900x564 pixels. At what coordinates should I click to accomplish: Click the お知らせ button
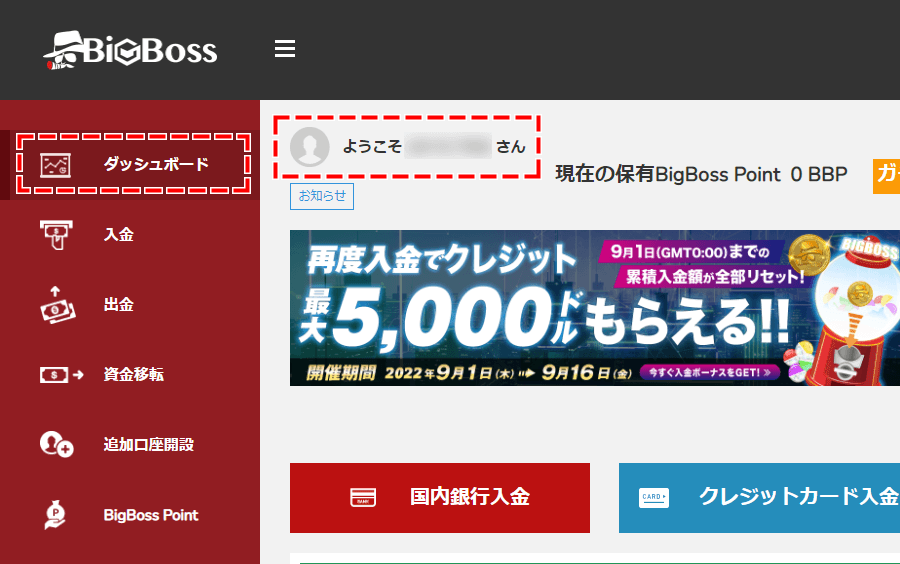(322, 196)
